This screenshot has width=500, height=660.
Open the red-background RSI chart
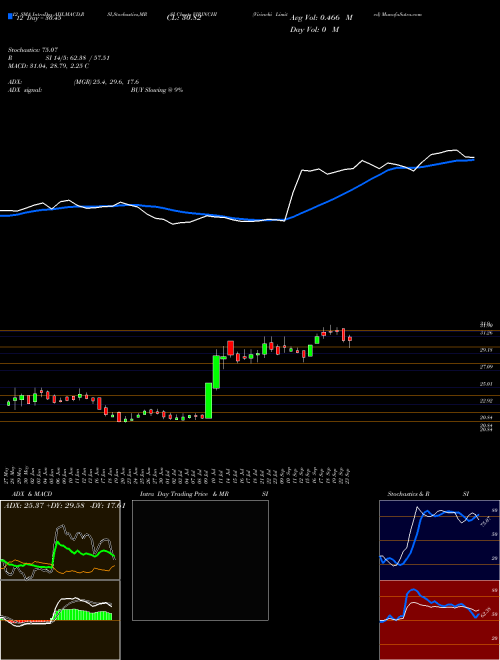click(440, 620)
